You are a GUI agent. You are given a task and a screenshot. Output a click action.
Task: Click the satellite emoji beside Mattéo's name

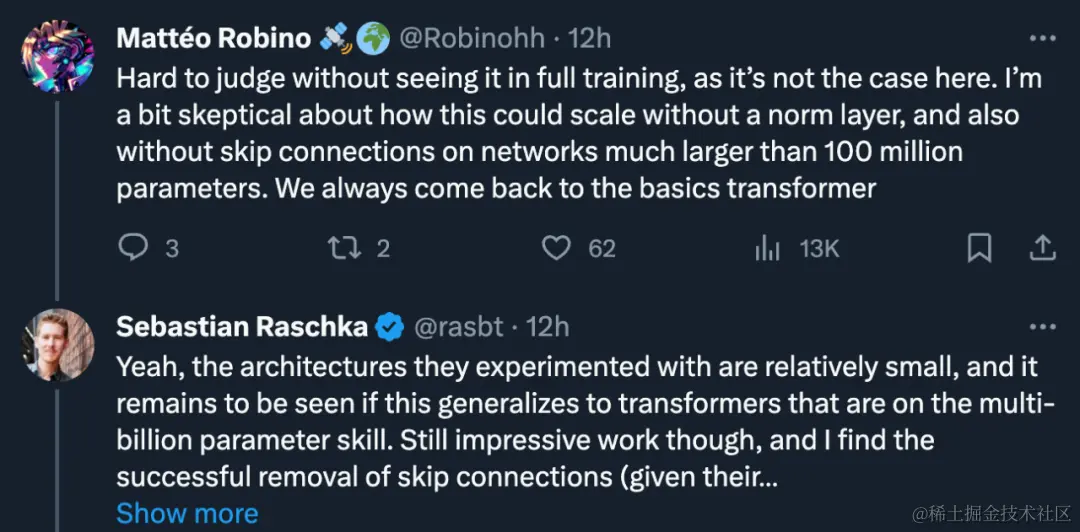point(334,38)
